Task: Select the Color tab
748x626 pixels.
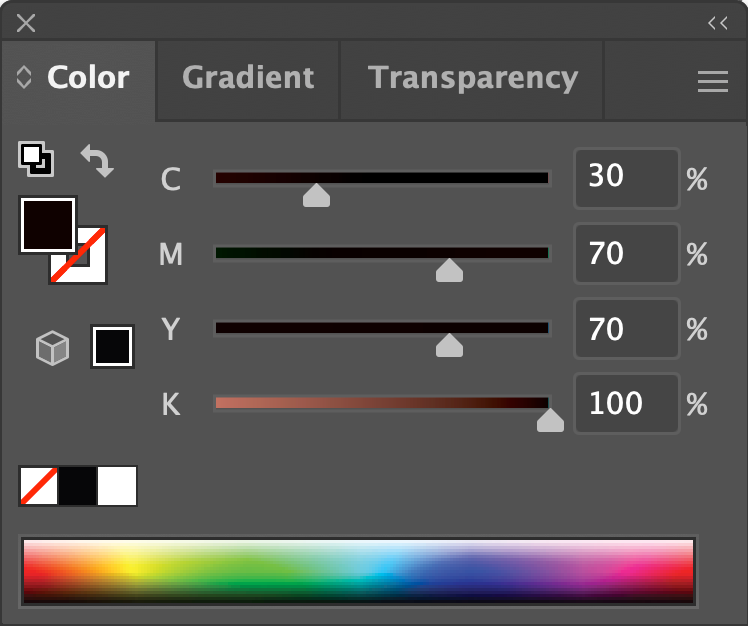Action: (x=88, y=78)
